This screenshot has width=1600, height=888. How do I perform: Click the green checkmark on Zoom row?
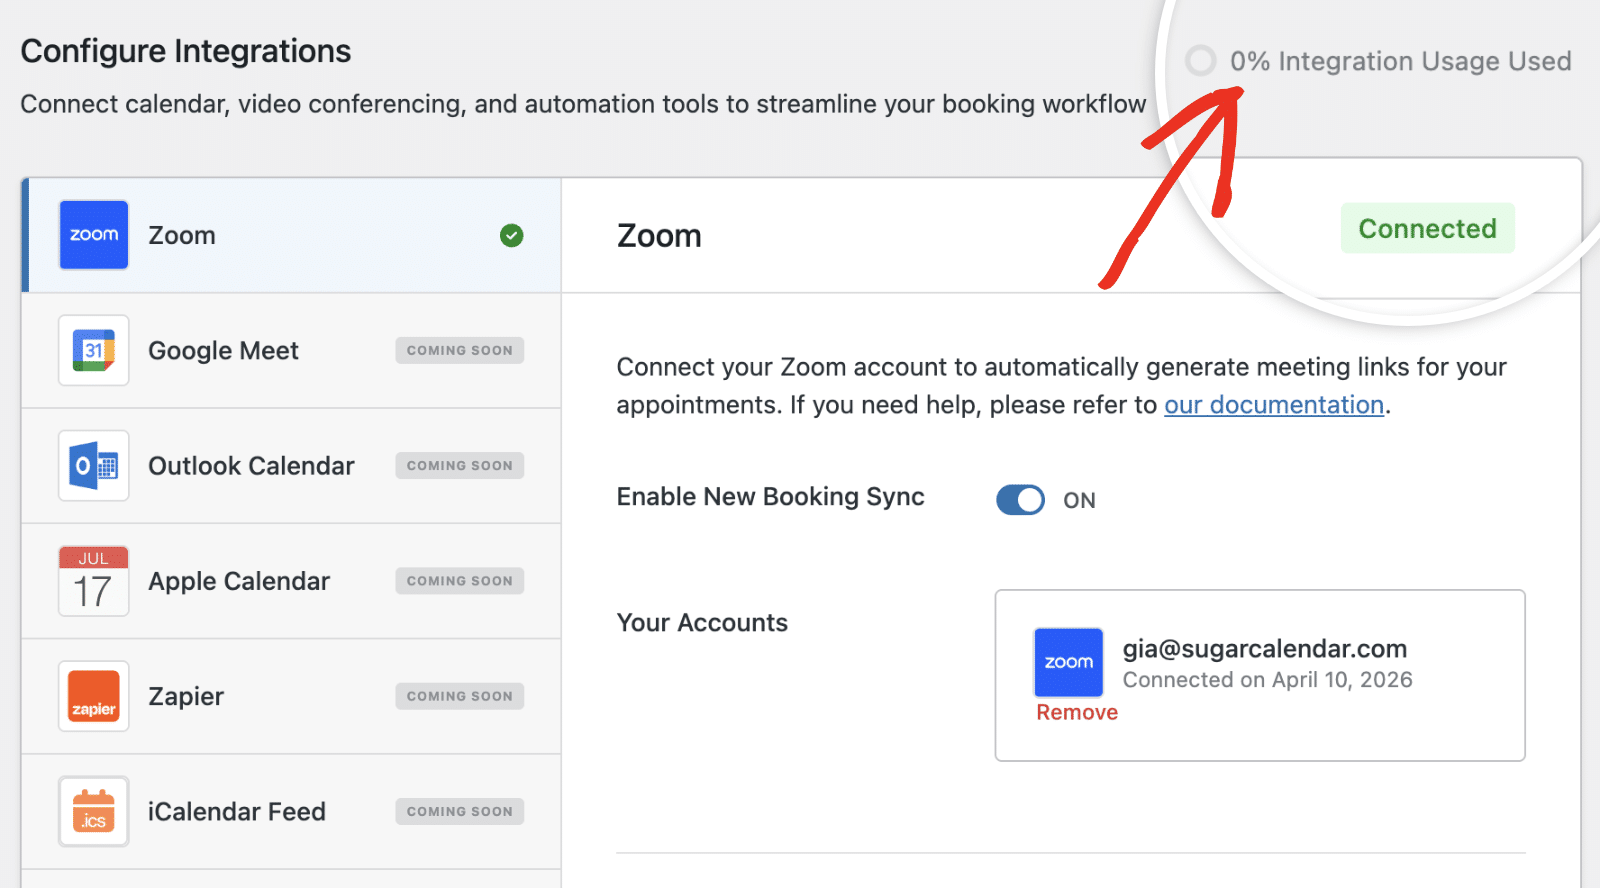tap(512, 235)
